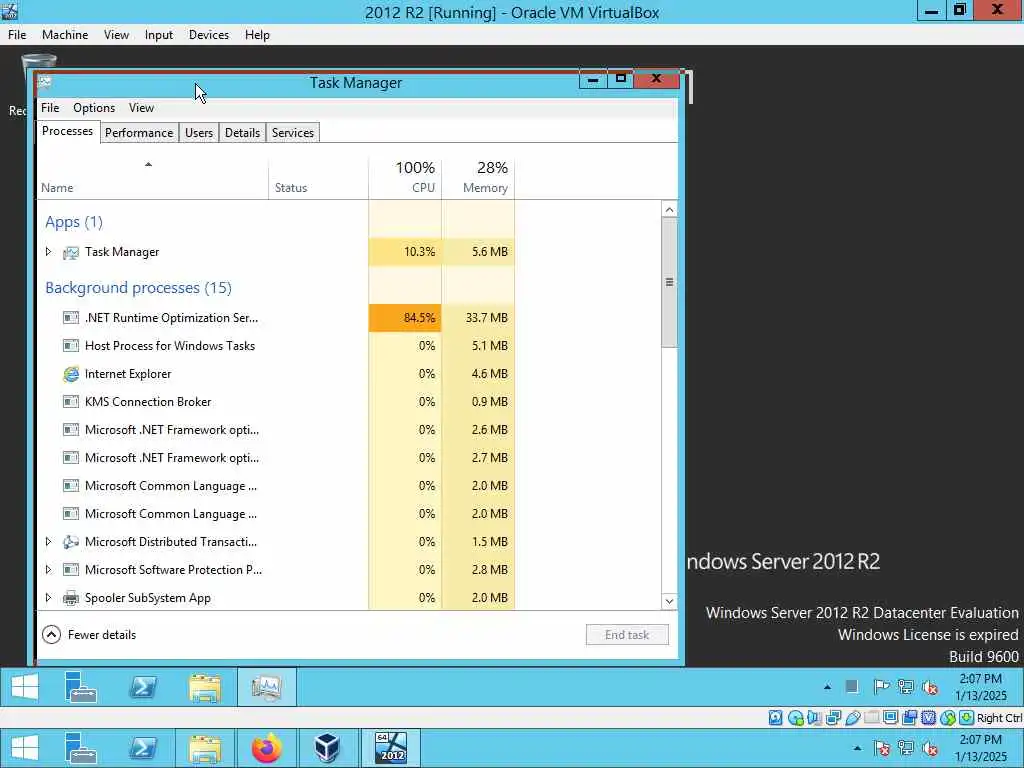The width and height of the screenshot is (1024, 768).
Task: Open File Explorer on guest VM taskbar
Action: tap(204, 688)
